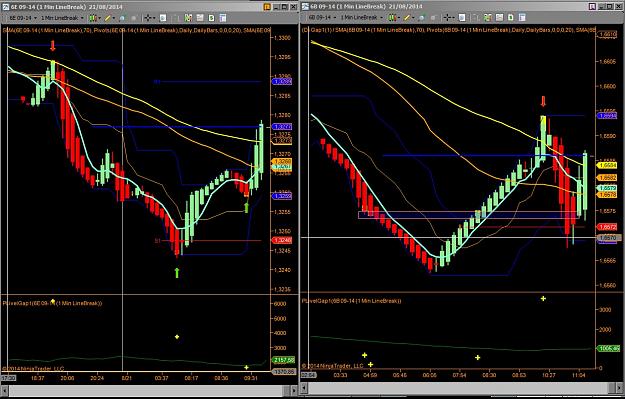Click the S1 pivot label on 6E chart
This screenshot has width=625, height=399.
(158, 241)
